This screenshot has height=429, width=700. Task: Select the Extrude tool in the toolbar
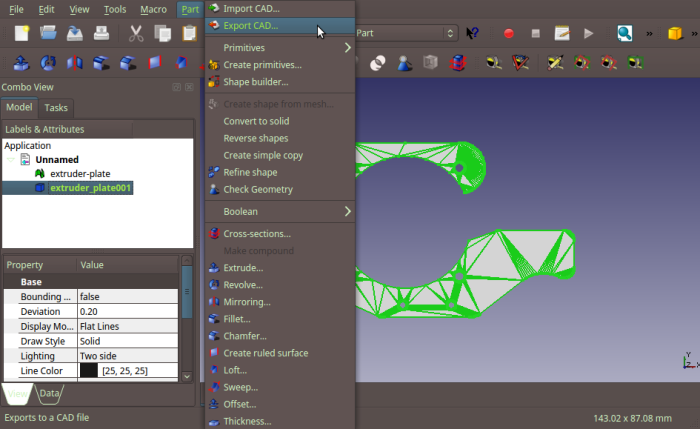(x=21, y=63)
